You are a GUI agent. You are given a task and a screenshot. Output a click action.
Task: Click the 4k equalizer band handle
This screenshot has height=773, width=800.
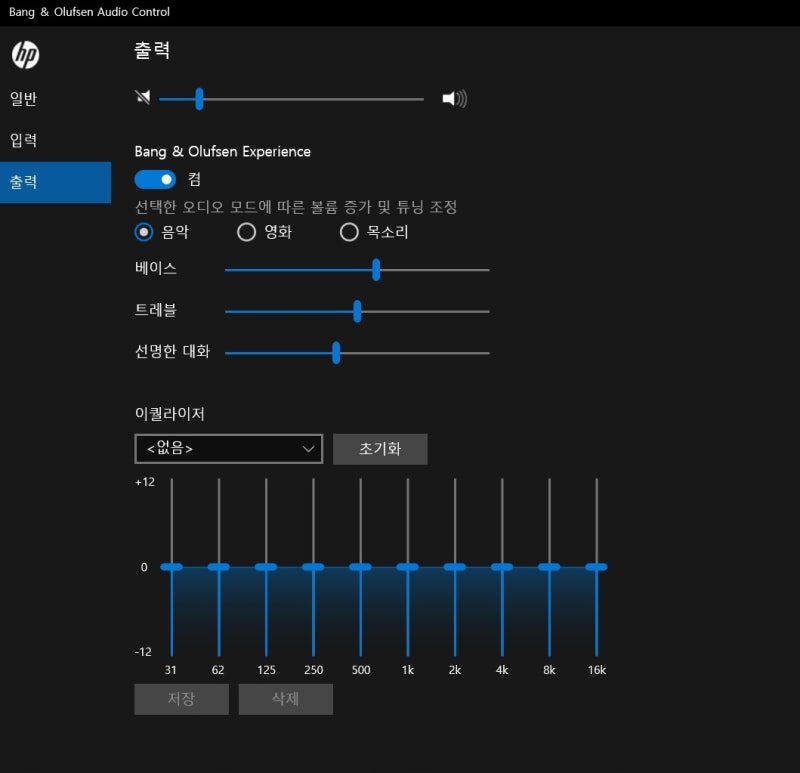click(x=502, y=567)
